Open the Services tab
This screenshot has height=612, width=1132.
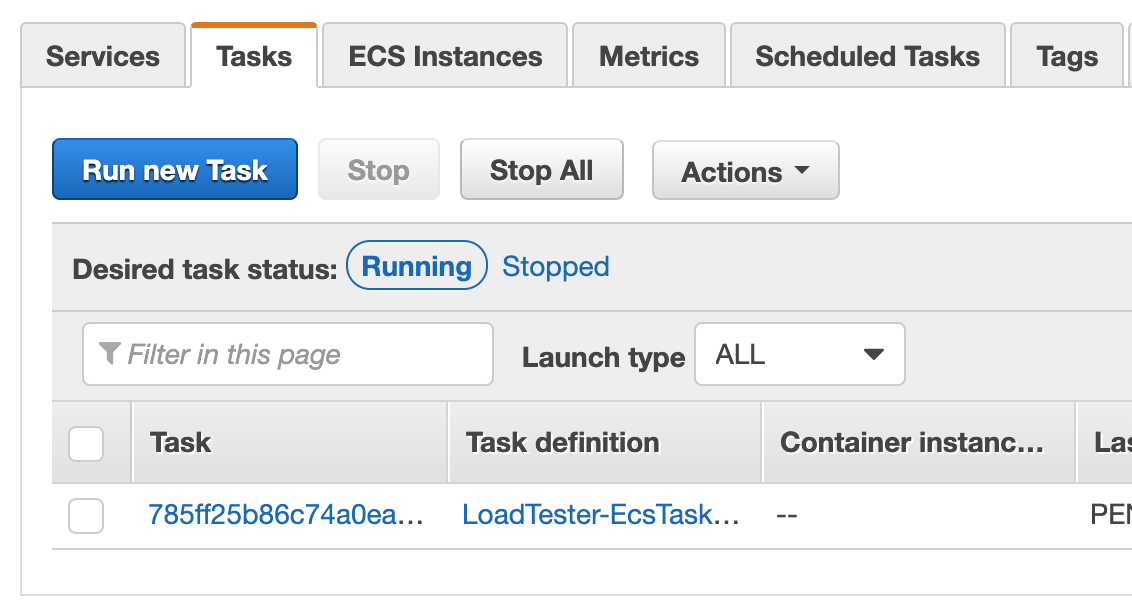coord(103,56)
